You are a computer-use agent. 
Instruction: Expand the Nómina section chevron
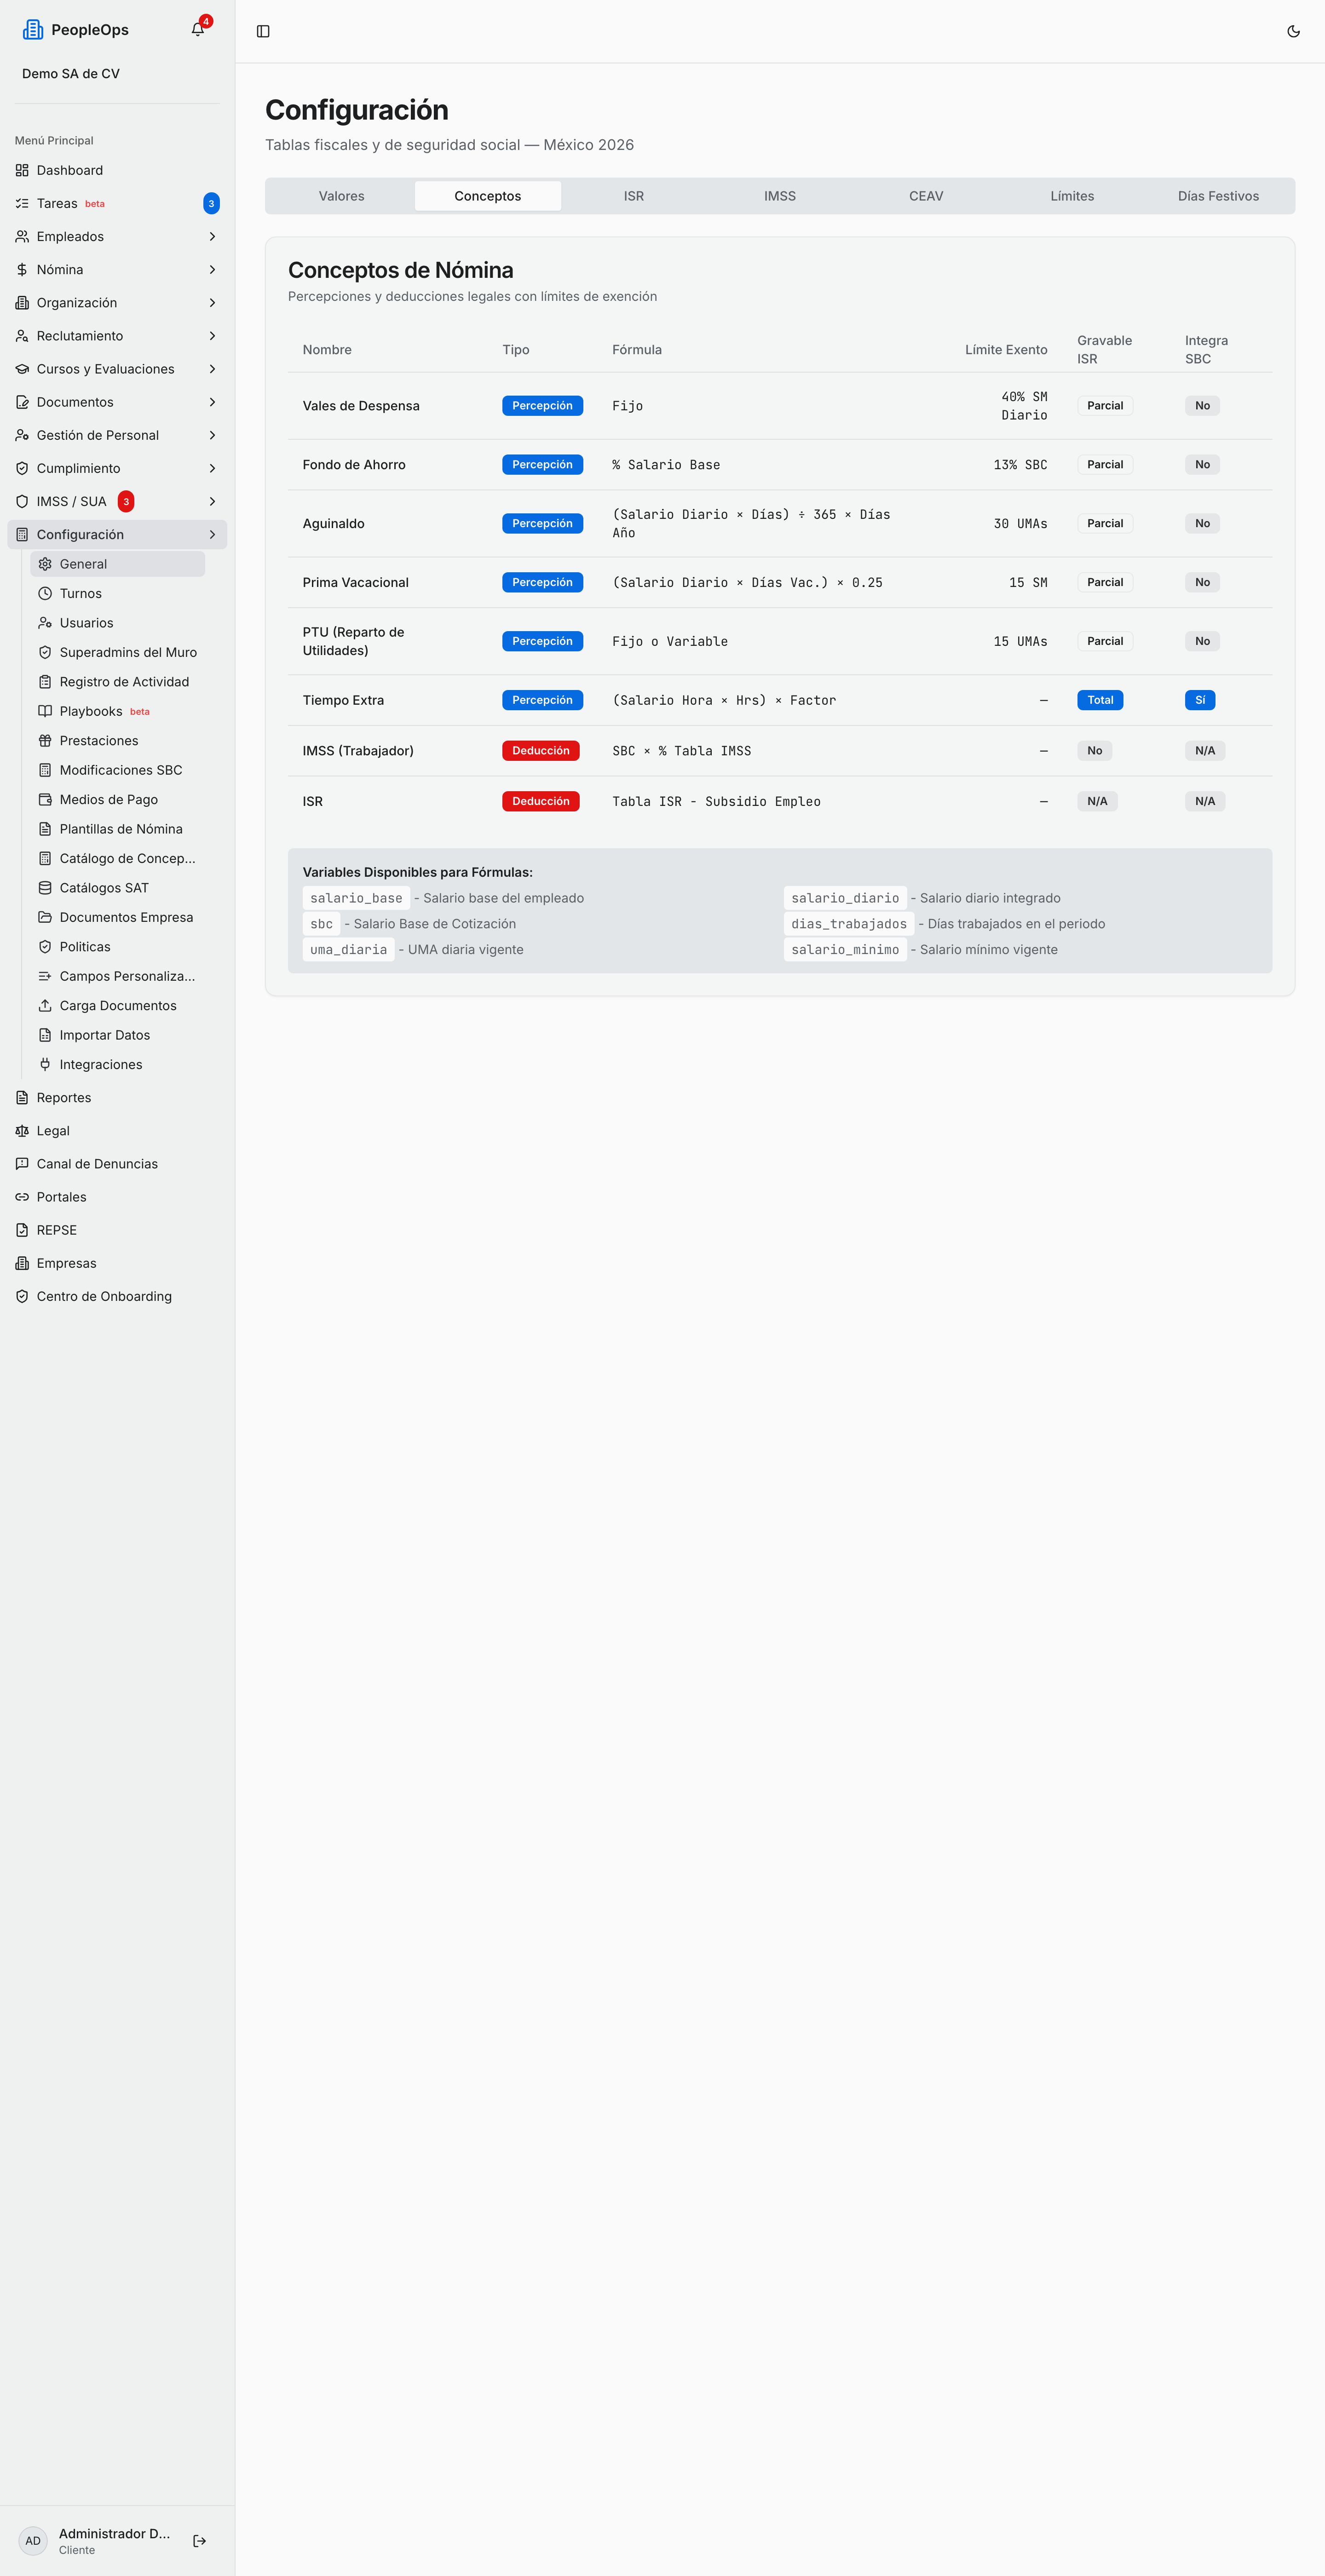point(212,269)
